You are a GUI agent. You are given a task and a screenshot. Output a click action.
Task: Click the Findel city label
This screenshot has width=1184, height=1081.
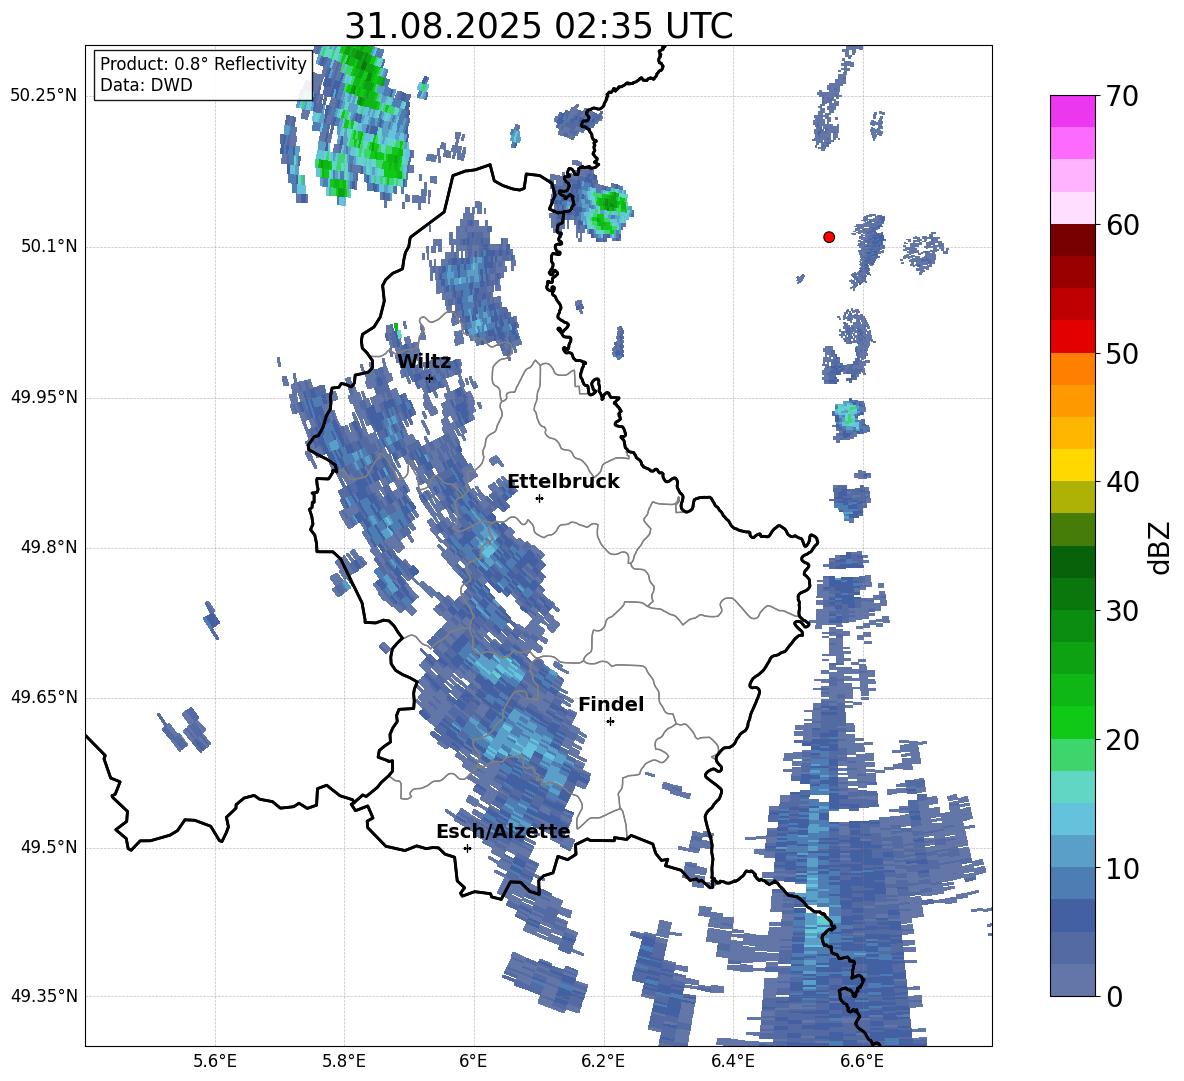[x=611, y=704]
